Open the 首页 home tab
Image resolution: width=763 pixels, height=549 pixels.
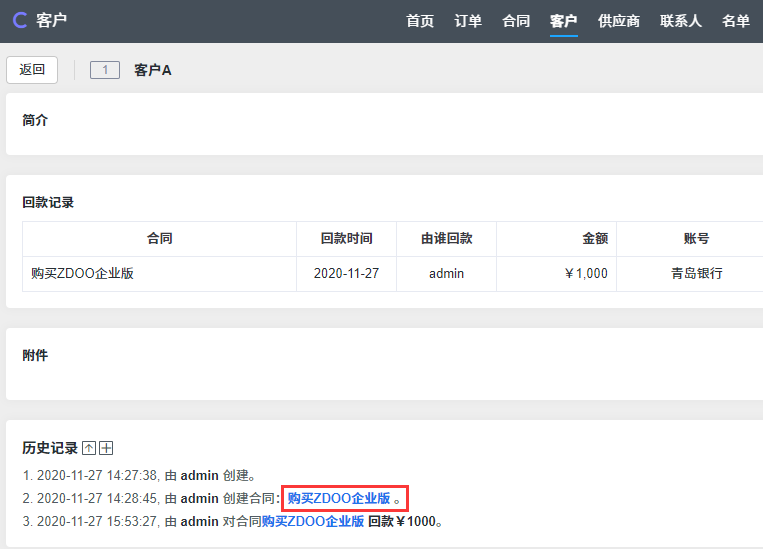420,21
